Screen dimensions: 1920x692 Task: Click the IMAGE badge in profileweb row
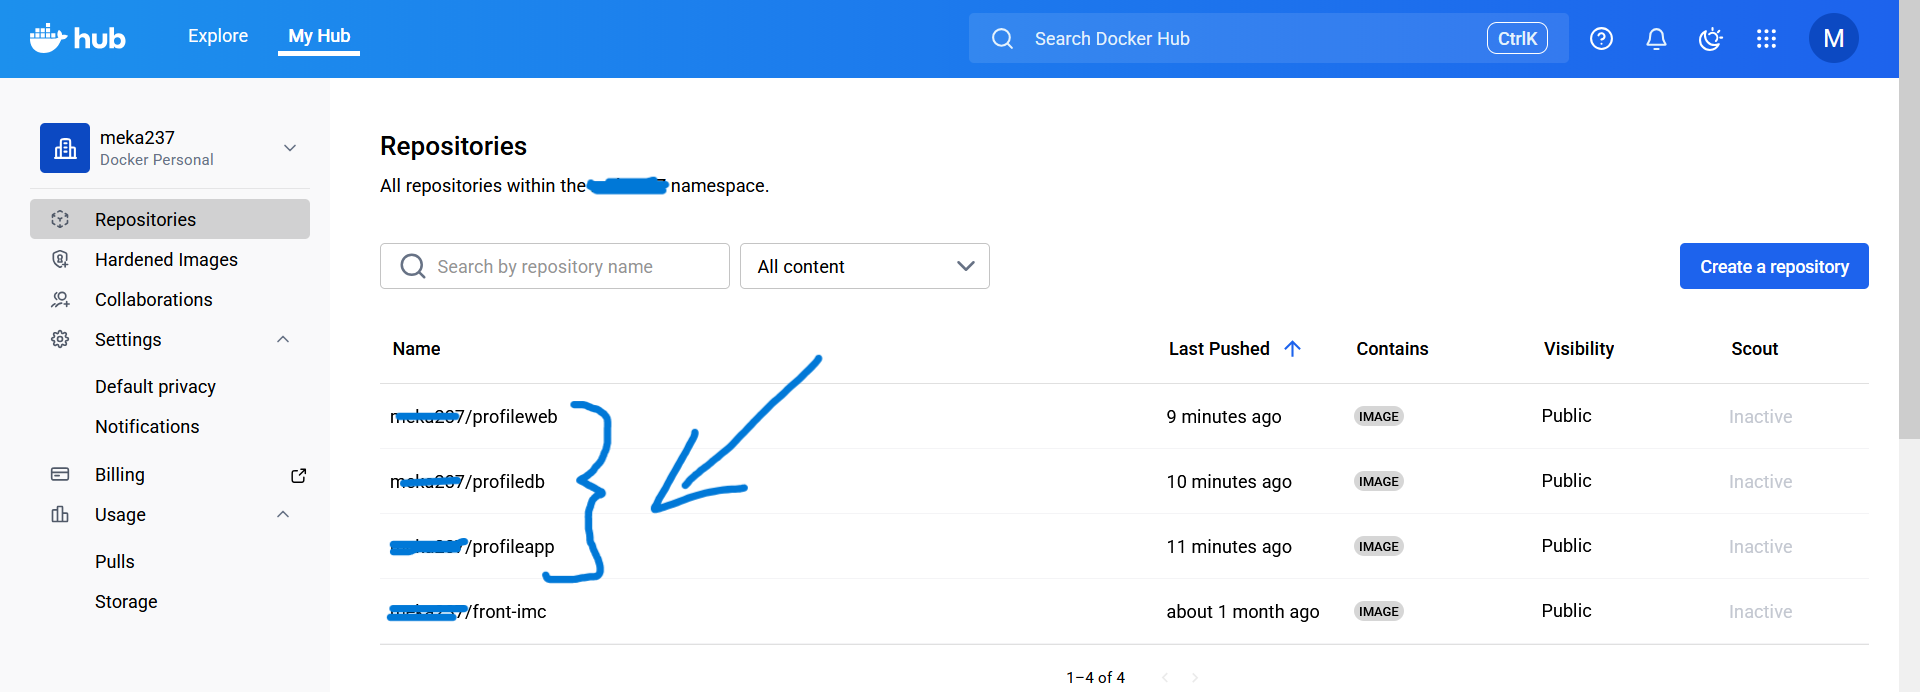pyautogui.click(x=1379, y=417)
